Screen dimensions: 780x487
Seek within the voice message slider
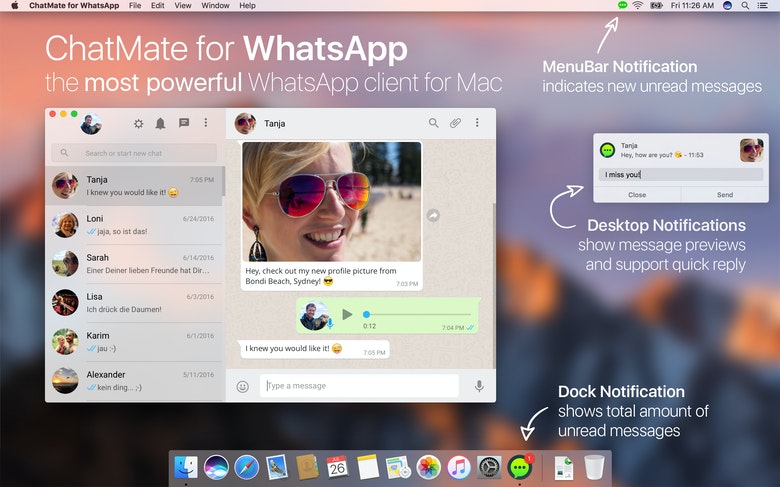(x=417, y=314)
